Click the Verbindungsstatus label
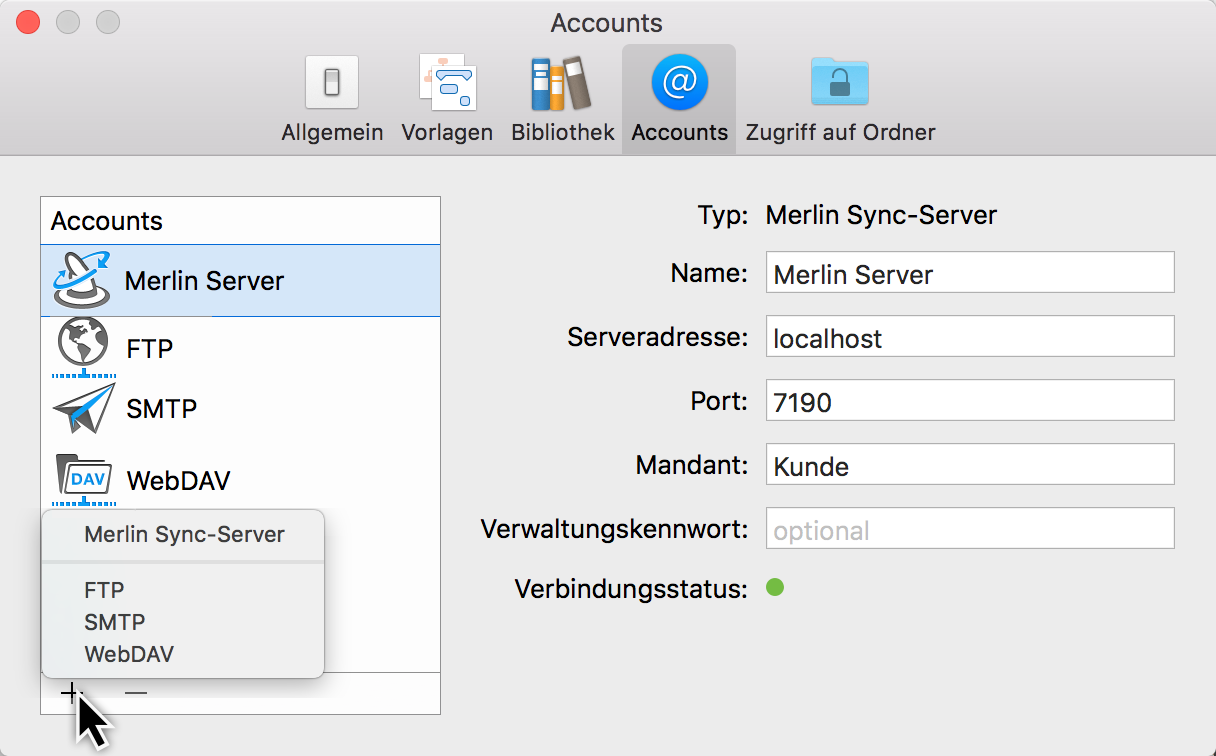The height and width of the screenshot is (756, 1216). (631, 589)
